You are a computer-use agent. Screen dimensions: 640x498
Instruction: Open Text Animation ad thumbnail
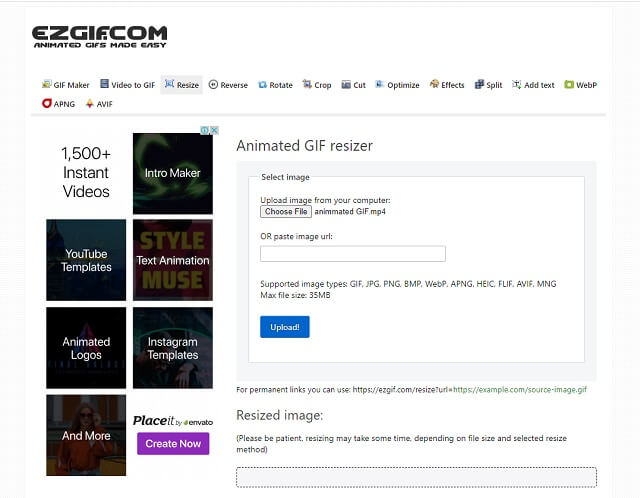pyautogui.click(x=173, y=260)
